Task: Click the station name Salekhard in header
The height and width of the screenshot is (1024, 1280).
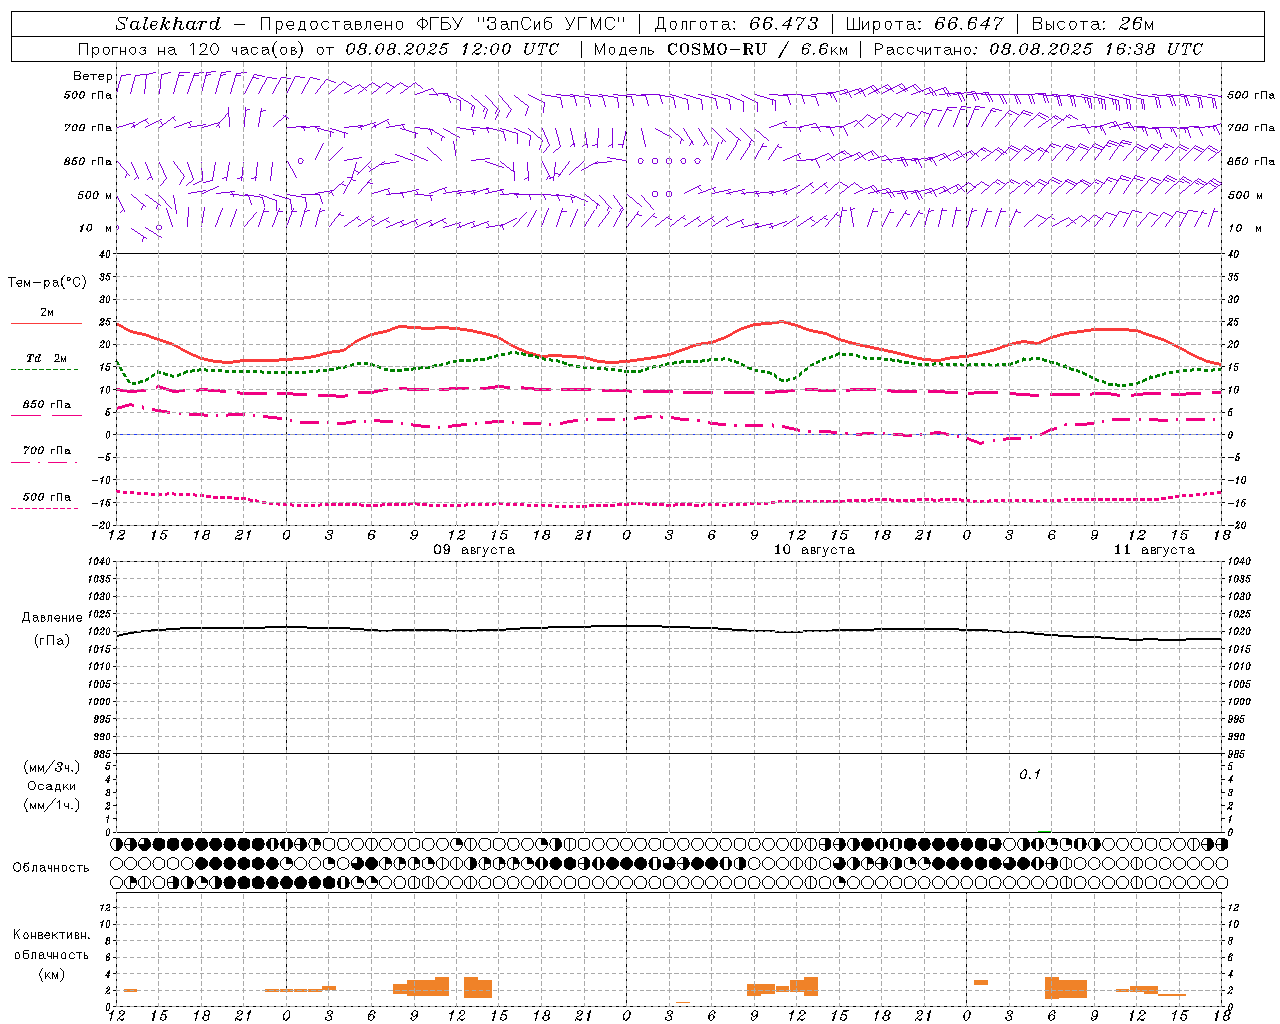Action: pos(168,24)
